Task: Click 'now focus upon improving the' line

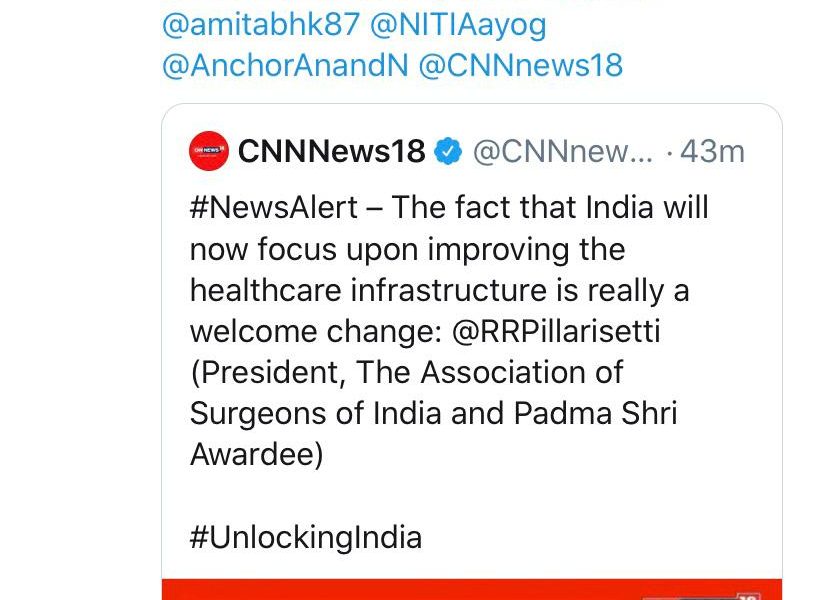Action: pyautogui.click(x=406, y=249)
